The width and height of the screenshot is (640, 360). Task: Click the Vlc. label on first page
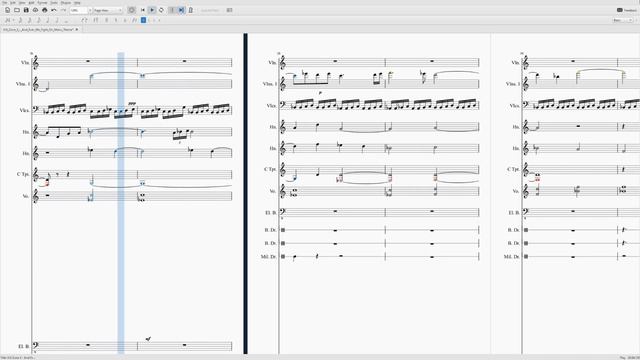tap(24, 110)
